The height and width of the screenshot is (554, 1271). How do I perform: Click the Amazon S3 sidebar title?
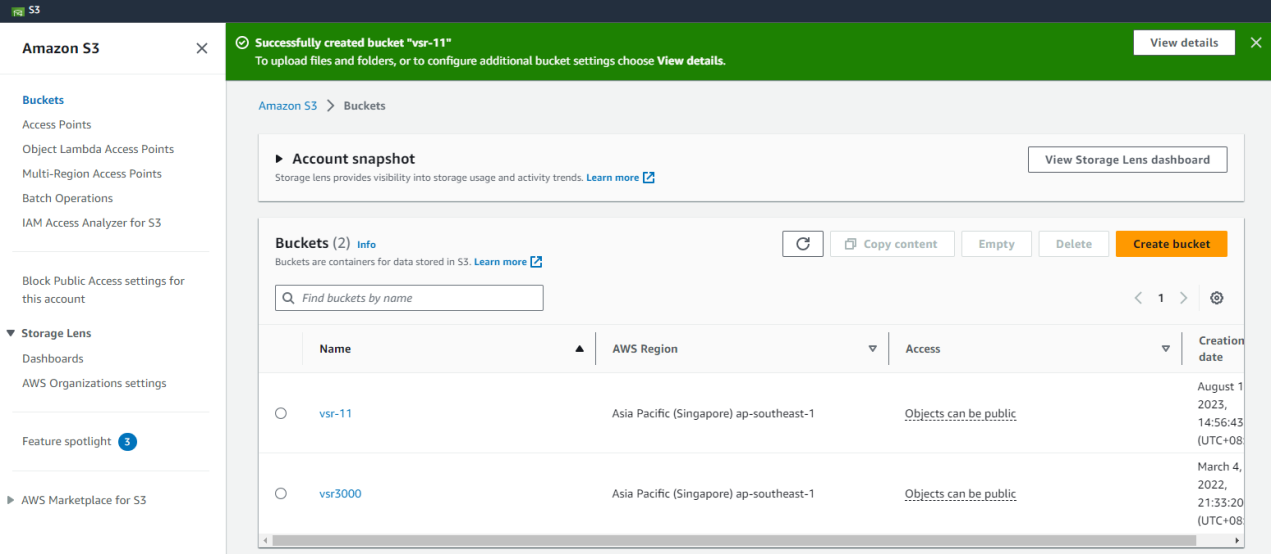(x=61, y=48)
